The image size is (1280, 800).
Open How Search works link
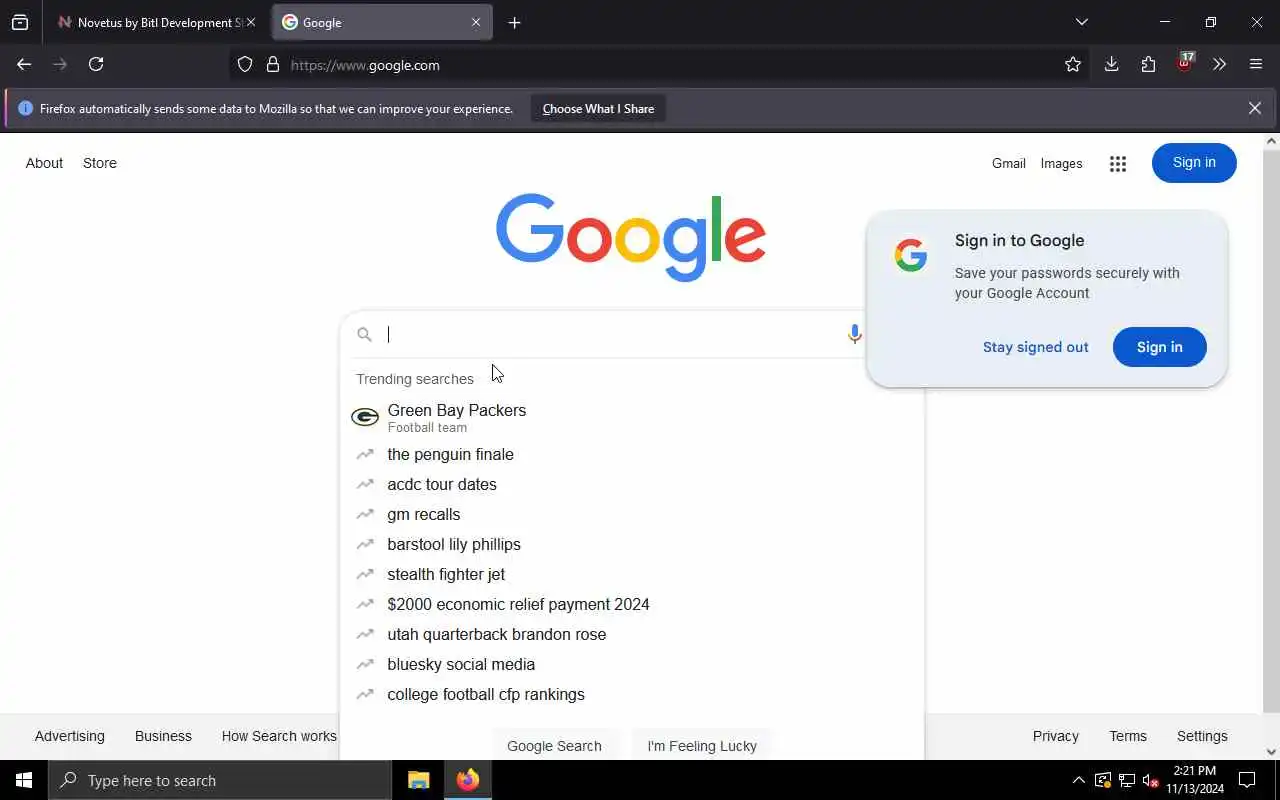coord(279,736)
